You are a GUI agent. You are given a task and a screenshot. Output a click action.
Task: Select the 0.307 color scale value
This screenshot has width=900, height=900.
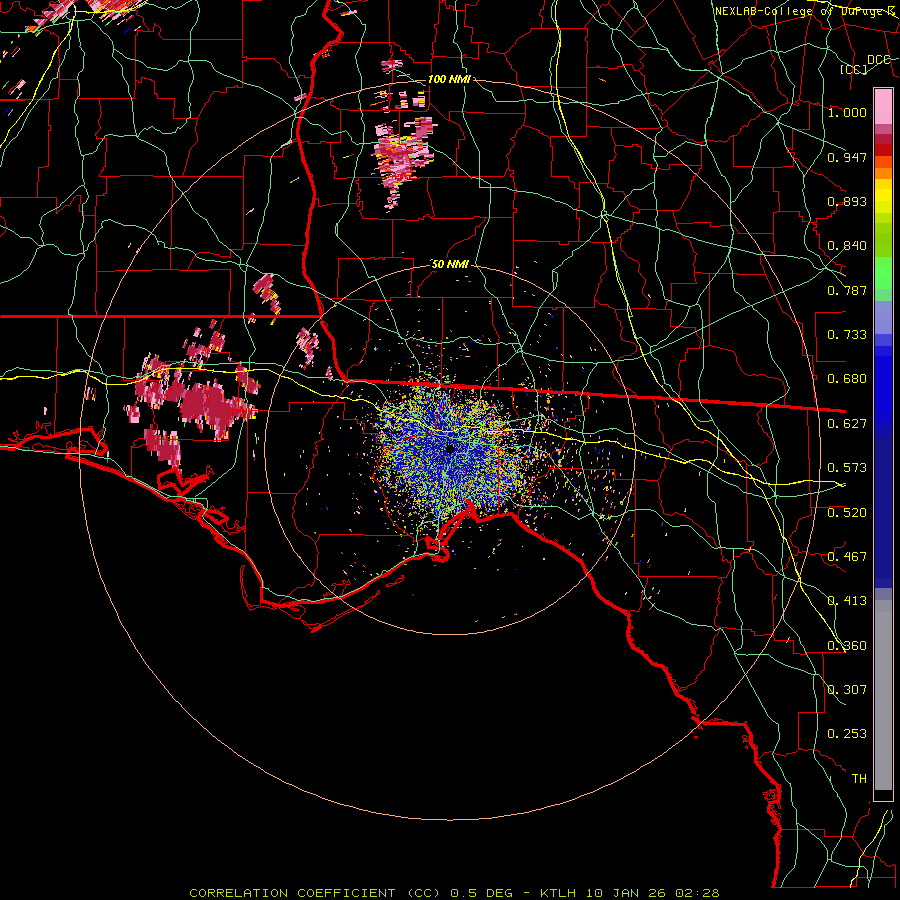tap(847, 690)
